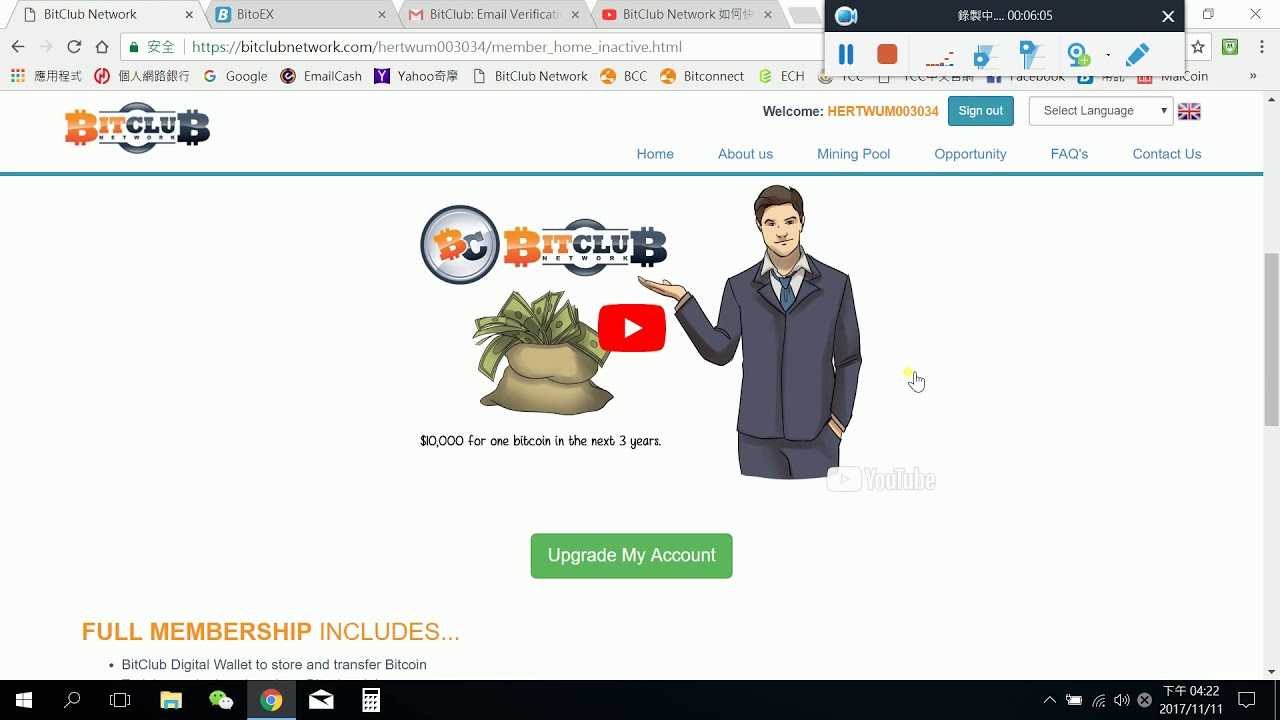
Task: Click the green secure padlock icon
Action: (134, 47)
